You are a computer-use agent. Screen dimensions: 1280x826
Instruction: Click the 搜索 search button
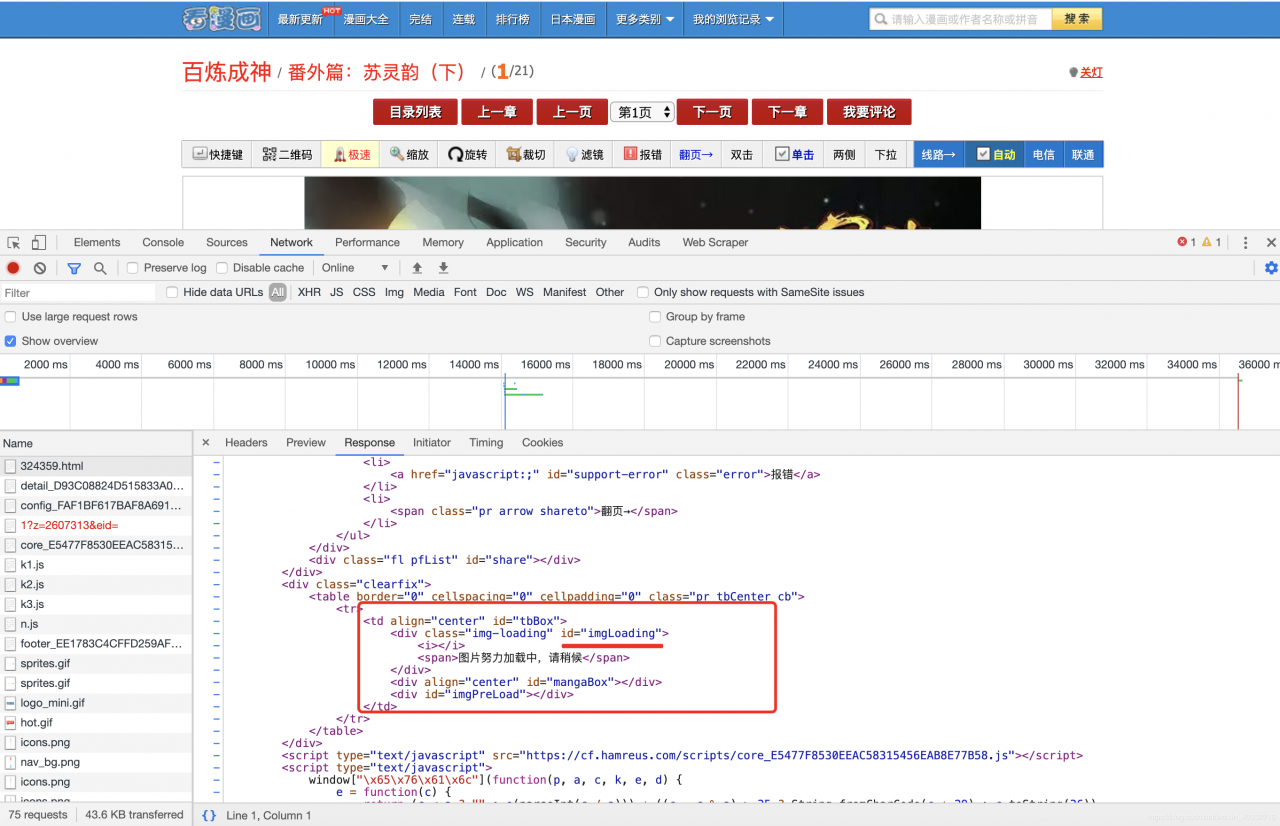pyautogui.click(x=1077, y=19)
